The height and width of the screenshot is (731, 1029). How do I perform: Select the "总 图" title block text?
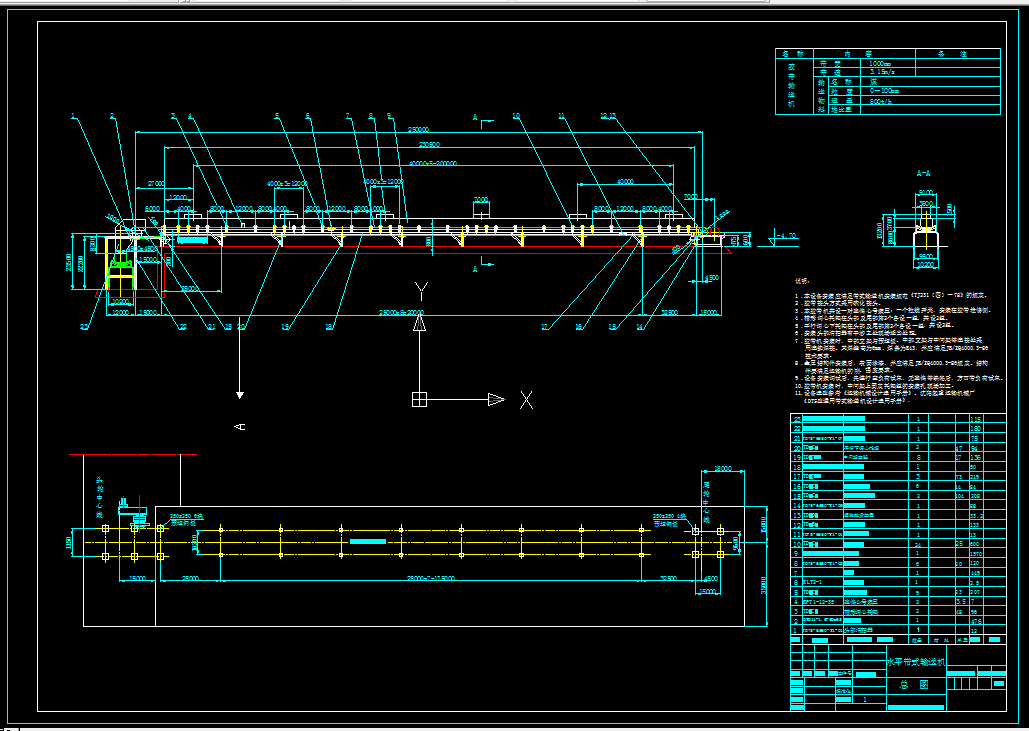[x=914, y=685]
